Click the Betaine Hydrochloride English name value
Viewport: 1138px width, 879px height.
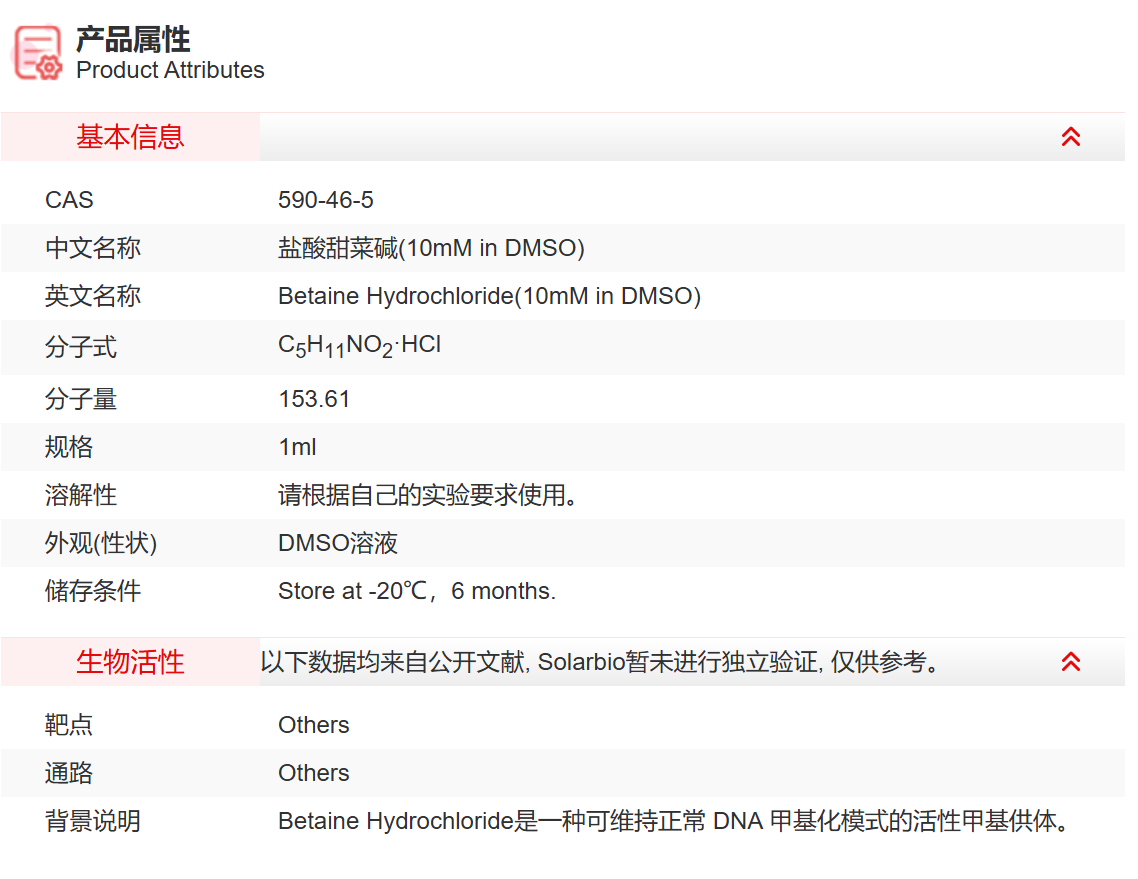pos(488,296)
